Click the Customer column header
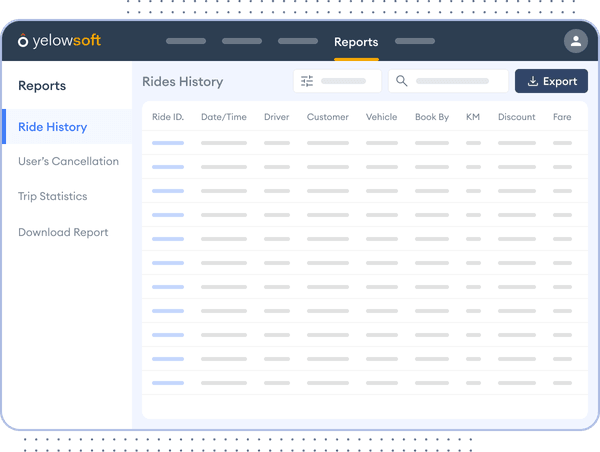The width and height of the screenshot is (600, 452). click(x=327, y=117)
